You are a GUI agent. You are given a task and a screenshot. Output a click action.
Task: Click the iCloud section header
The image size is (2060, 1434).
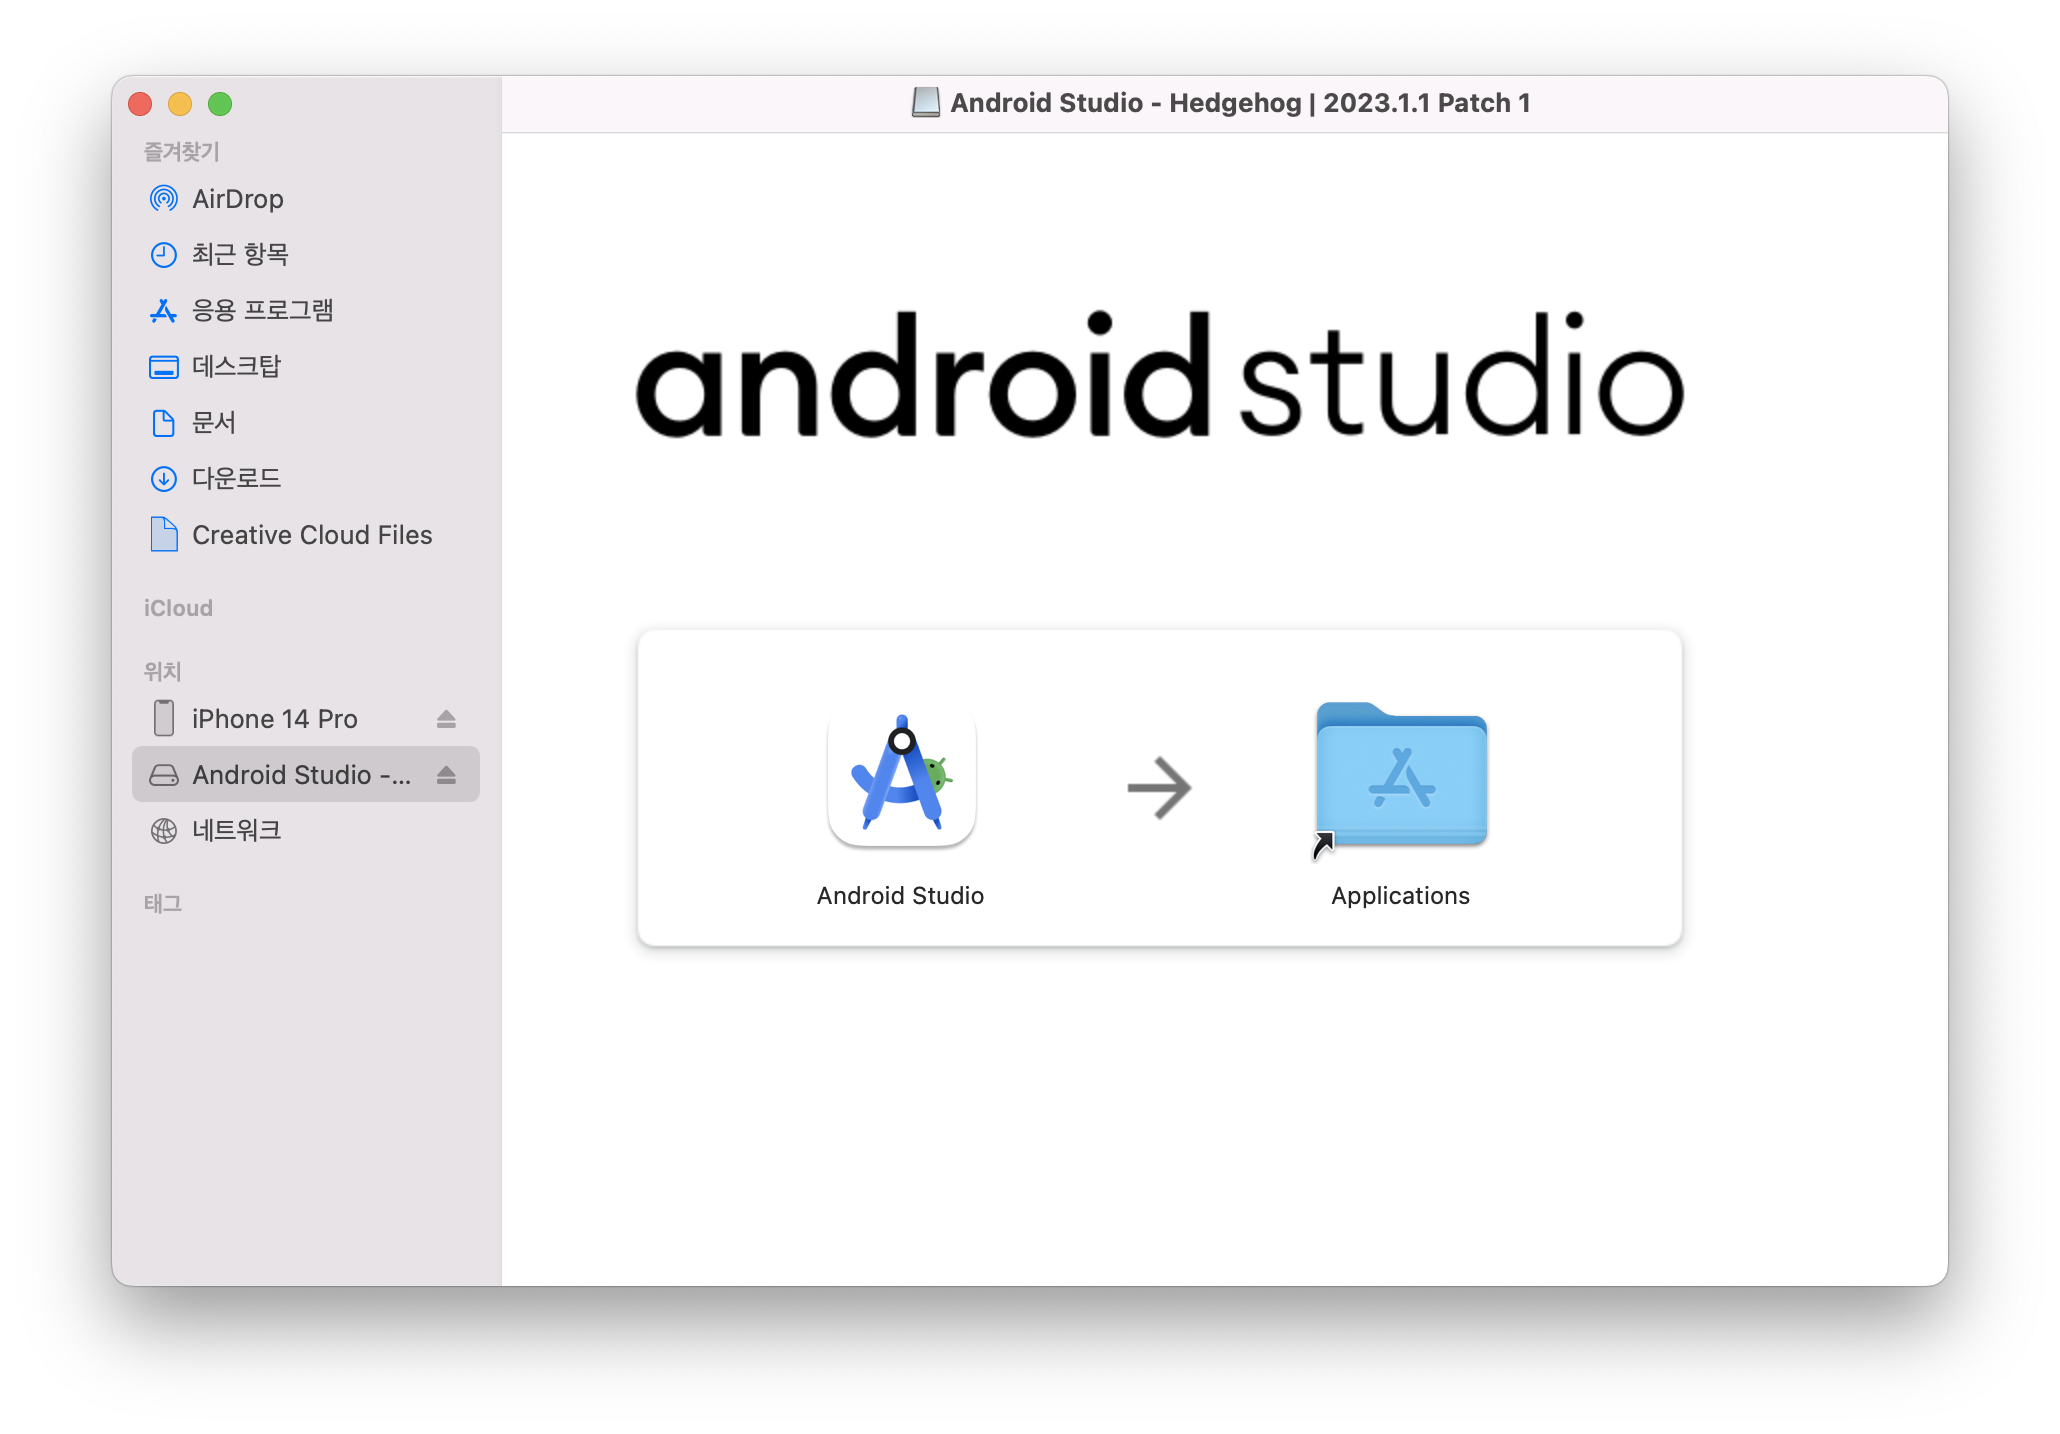pyautogui.click(x=178, y=608)
